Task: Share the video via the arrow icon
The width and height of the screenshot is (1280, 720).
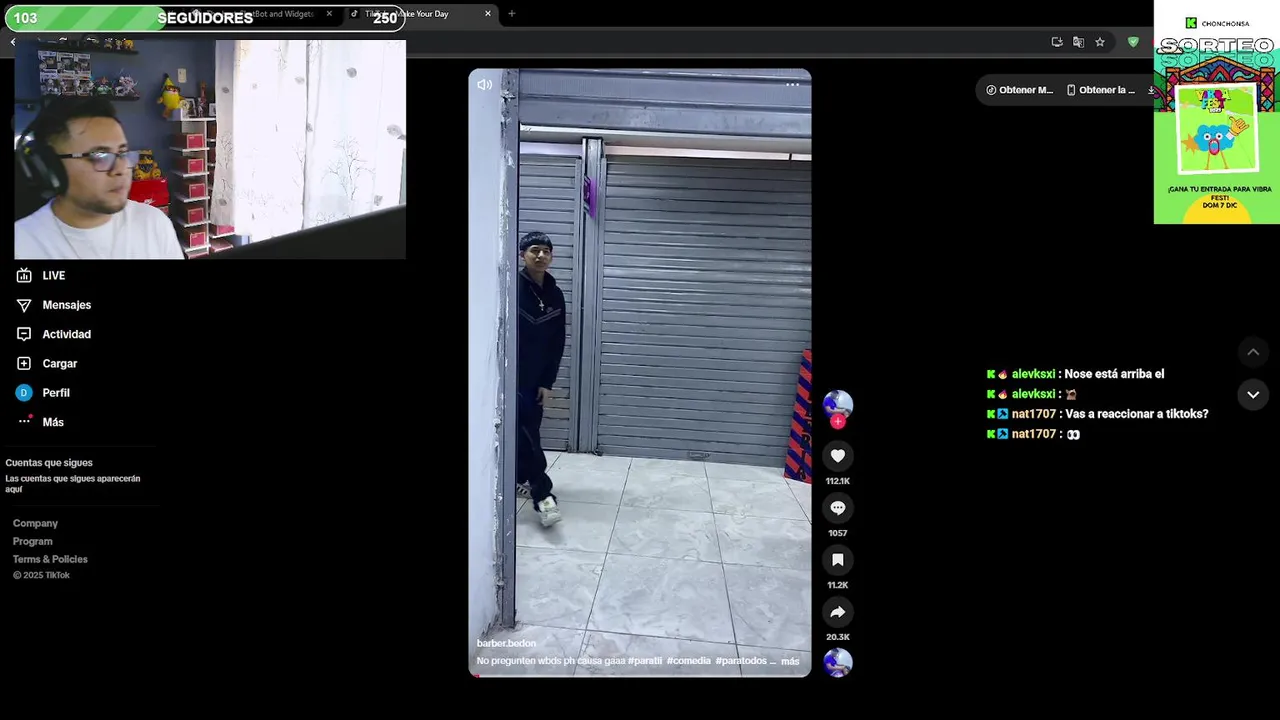Action: (838, 612)
